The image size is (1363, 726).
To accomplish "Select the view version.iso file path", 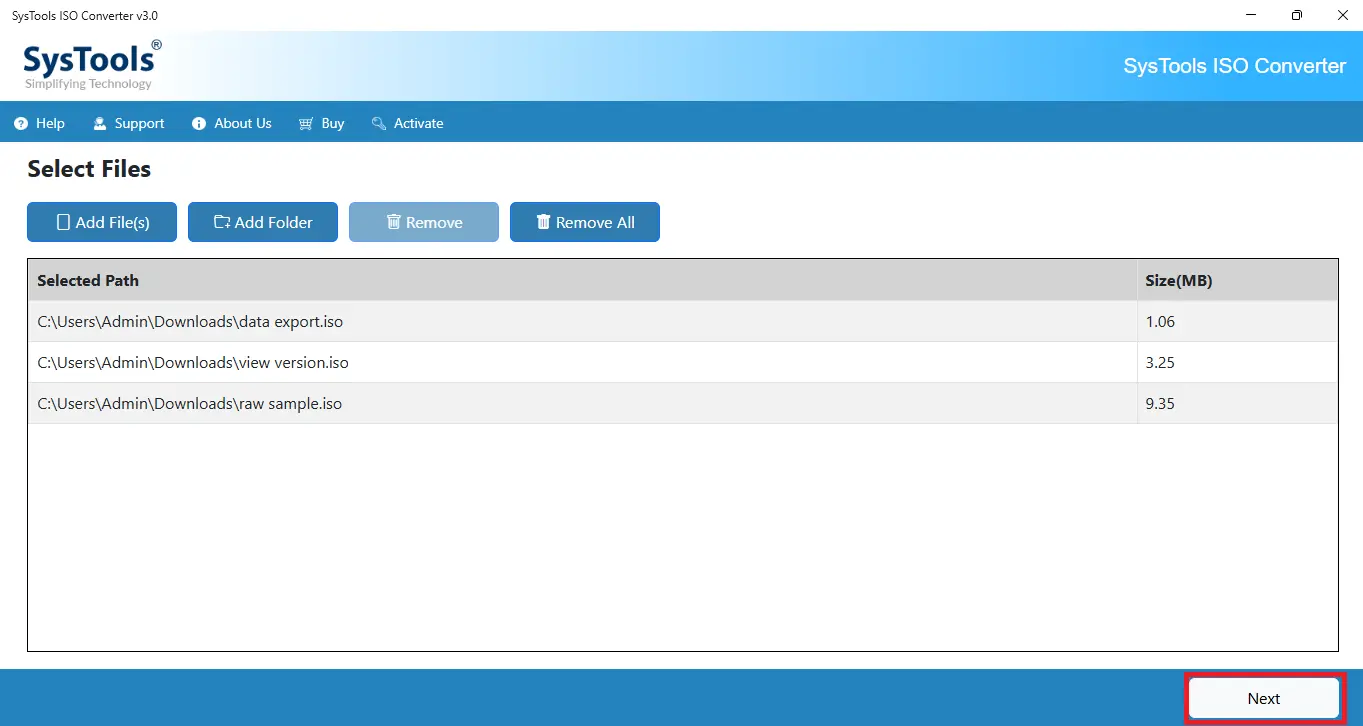I will (193, 363).
